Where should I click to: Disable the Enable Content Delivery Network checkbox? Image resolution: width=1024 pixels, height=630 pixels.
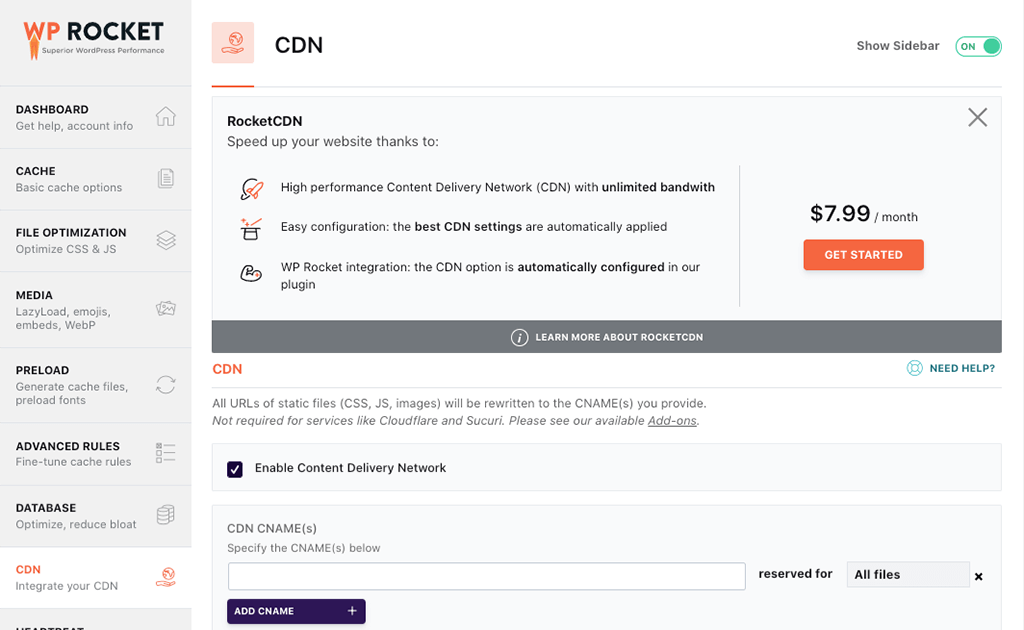coord(235,468)
